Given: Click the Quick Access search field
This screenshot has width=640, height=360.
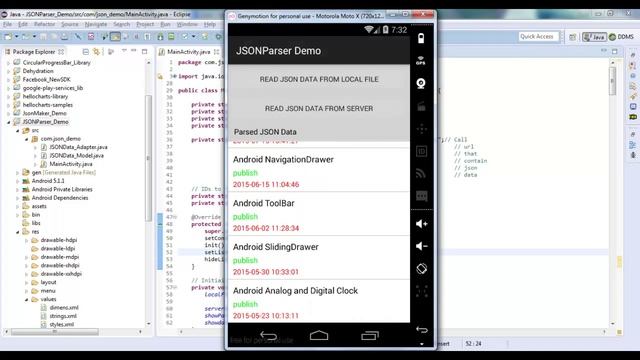Looking at the screenshot, I should (538, 37).
